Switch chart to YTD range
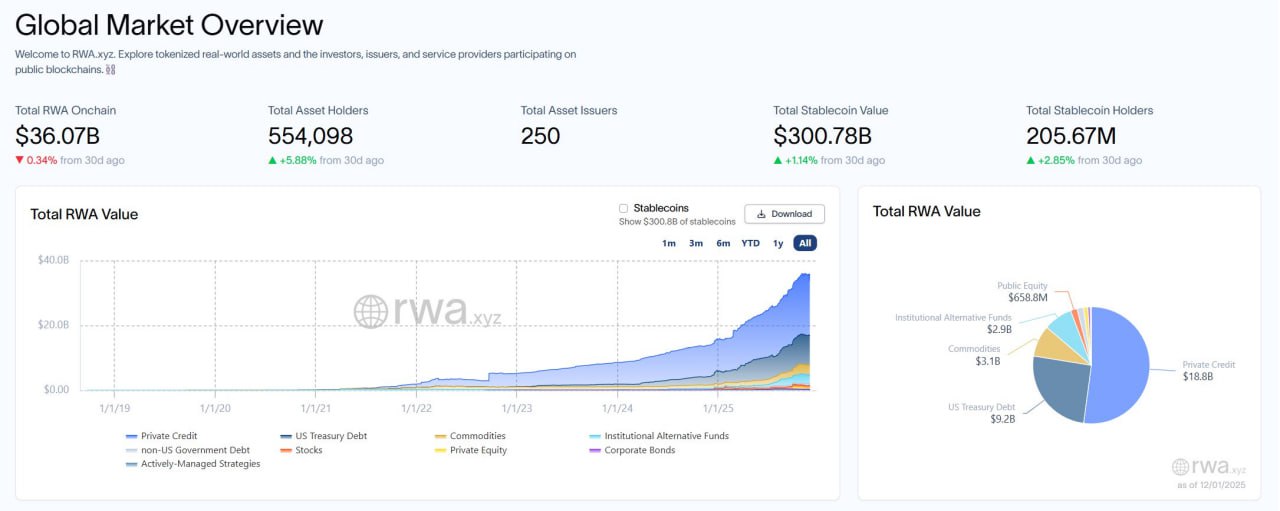 point(750,243)
